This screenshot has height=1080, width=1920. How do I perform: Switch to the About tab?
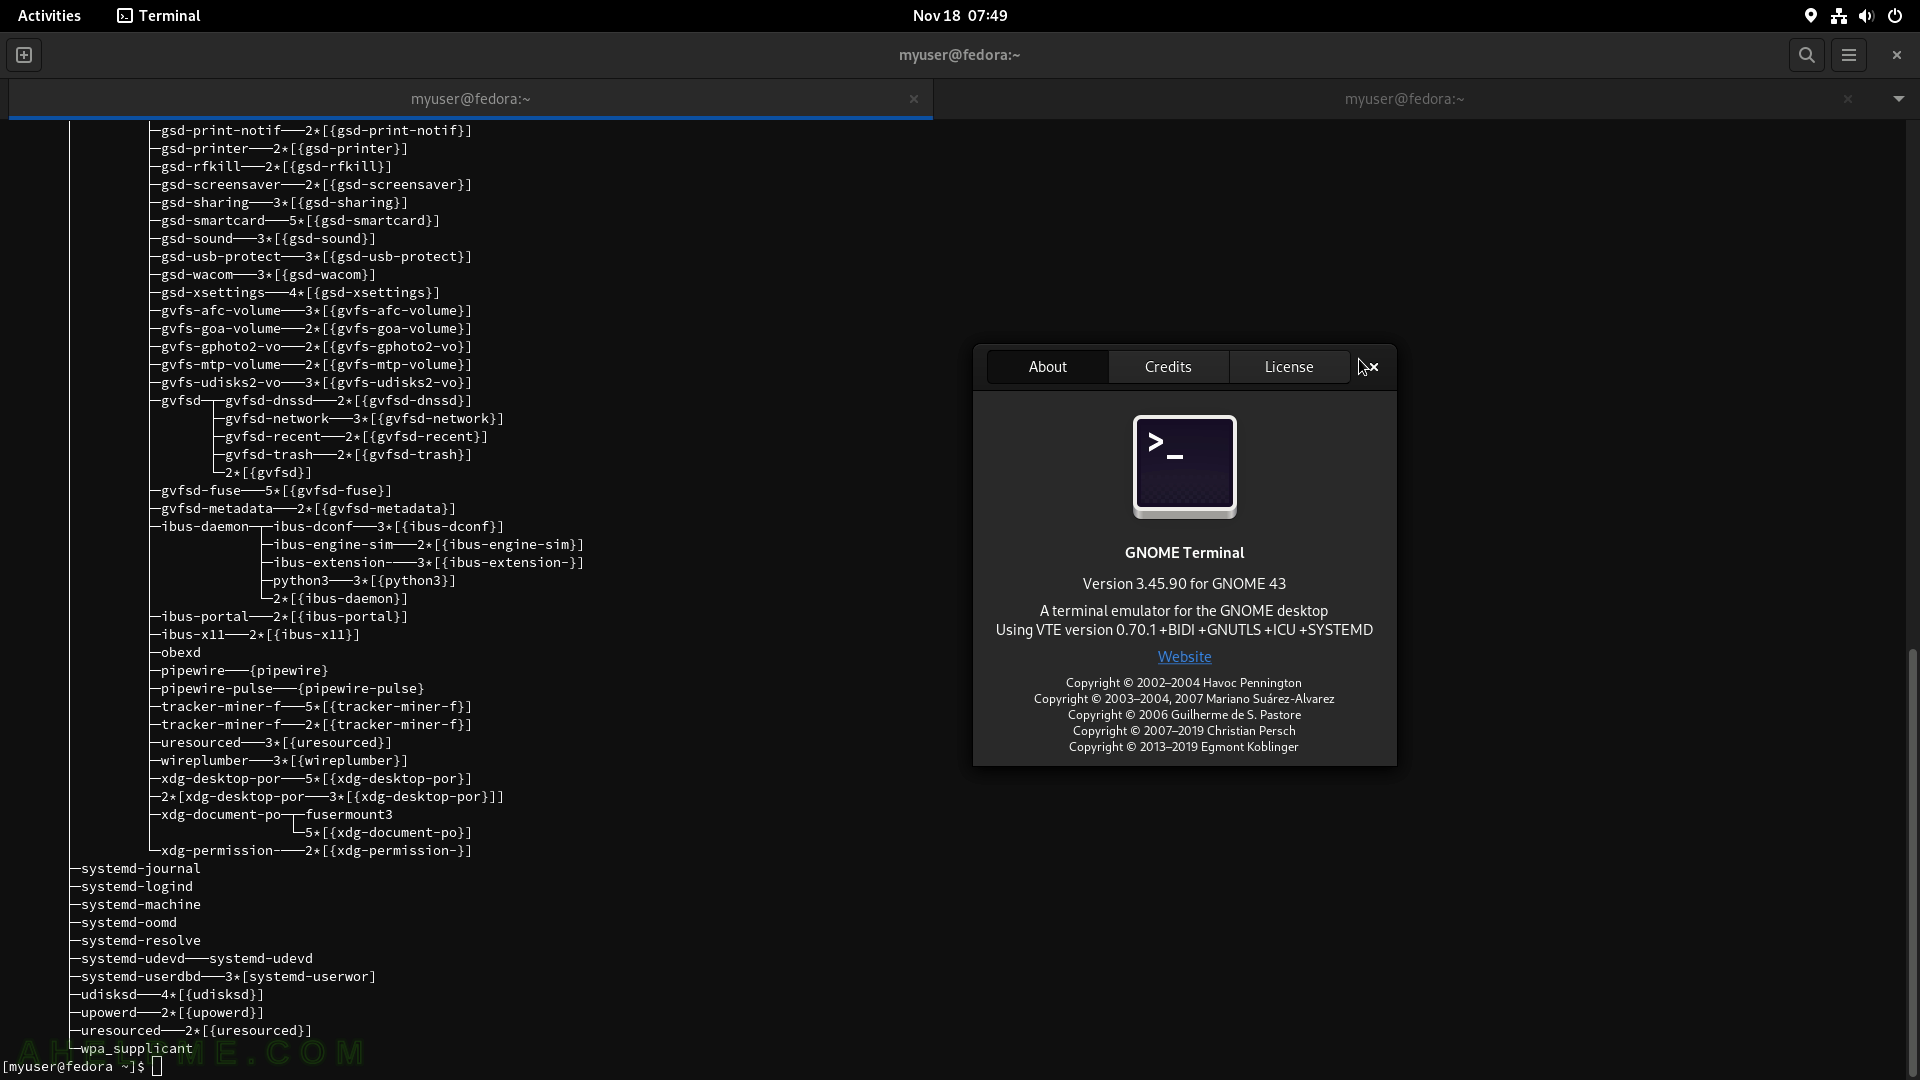coord(1047,367)
